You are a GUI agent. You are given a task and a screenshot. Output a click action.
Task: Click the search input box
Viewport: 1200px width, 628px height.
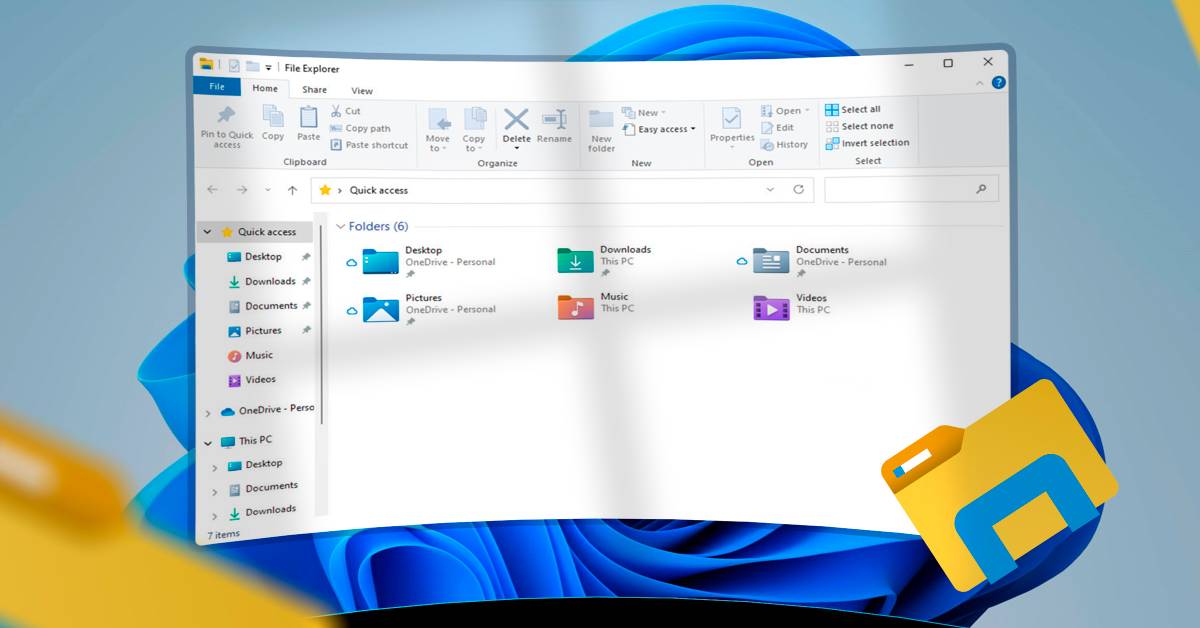(900, 189)
